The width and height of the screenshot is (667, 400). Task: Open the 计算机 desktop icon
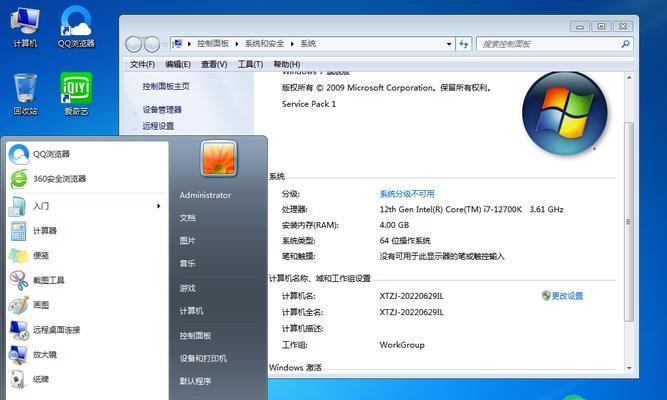25,27
